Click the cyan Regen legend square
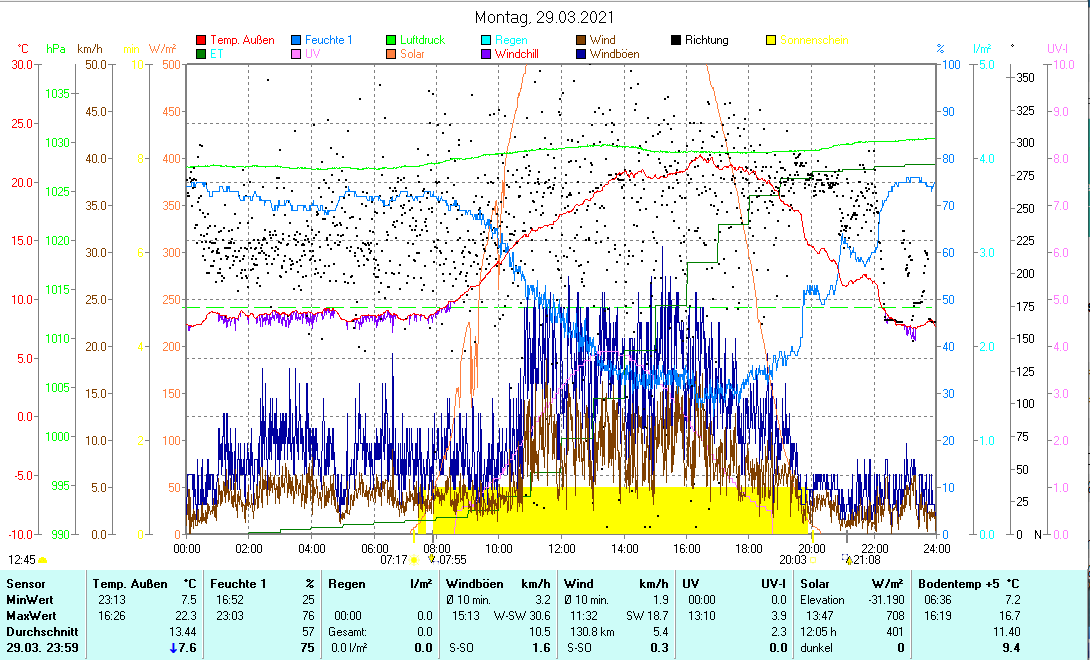The image size is (1090, 660). [x=487, y=41]
